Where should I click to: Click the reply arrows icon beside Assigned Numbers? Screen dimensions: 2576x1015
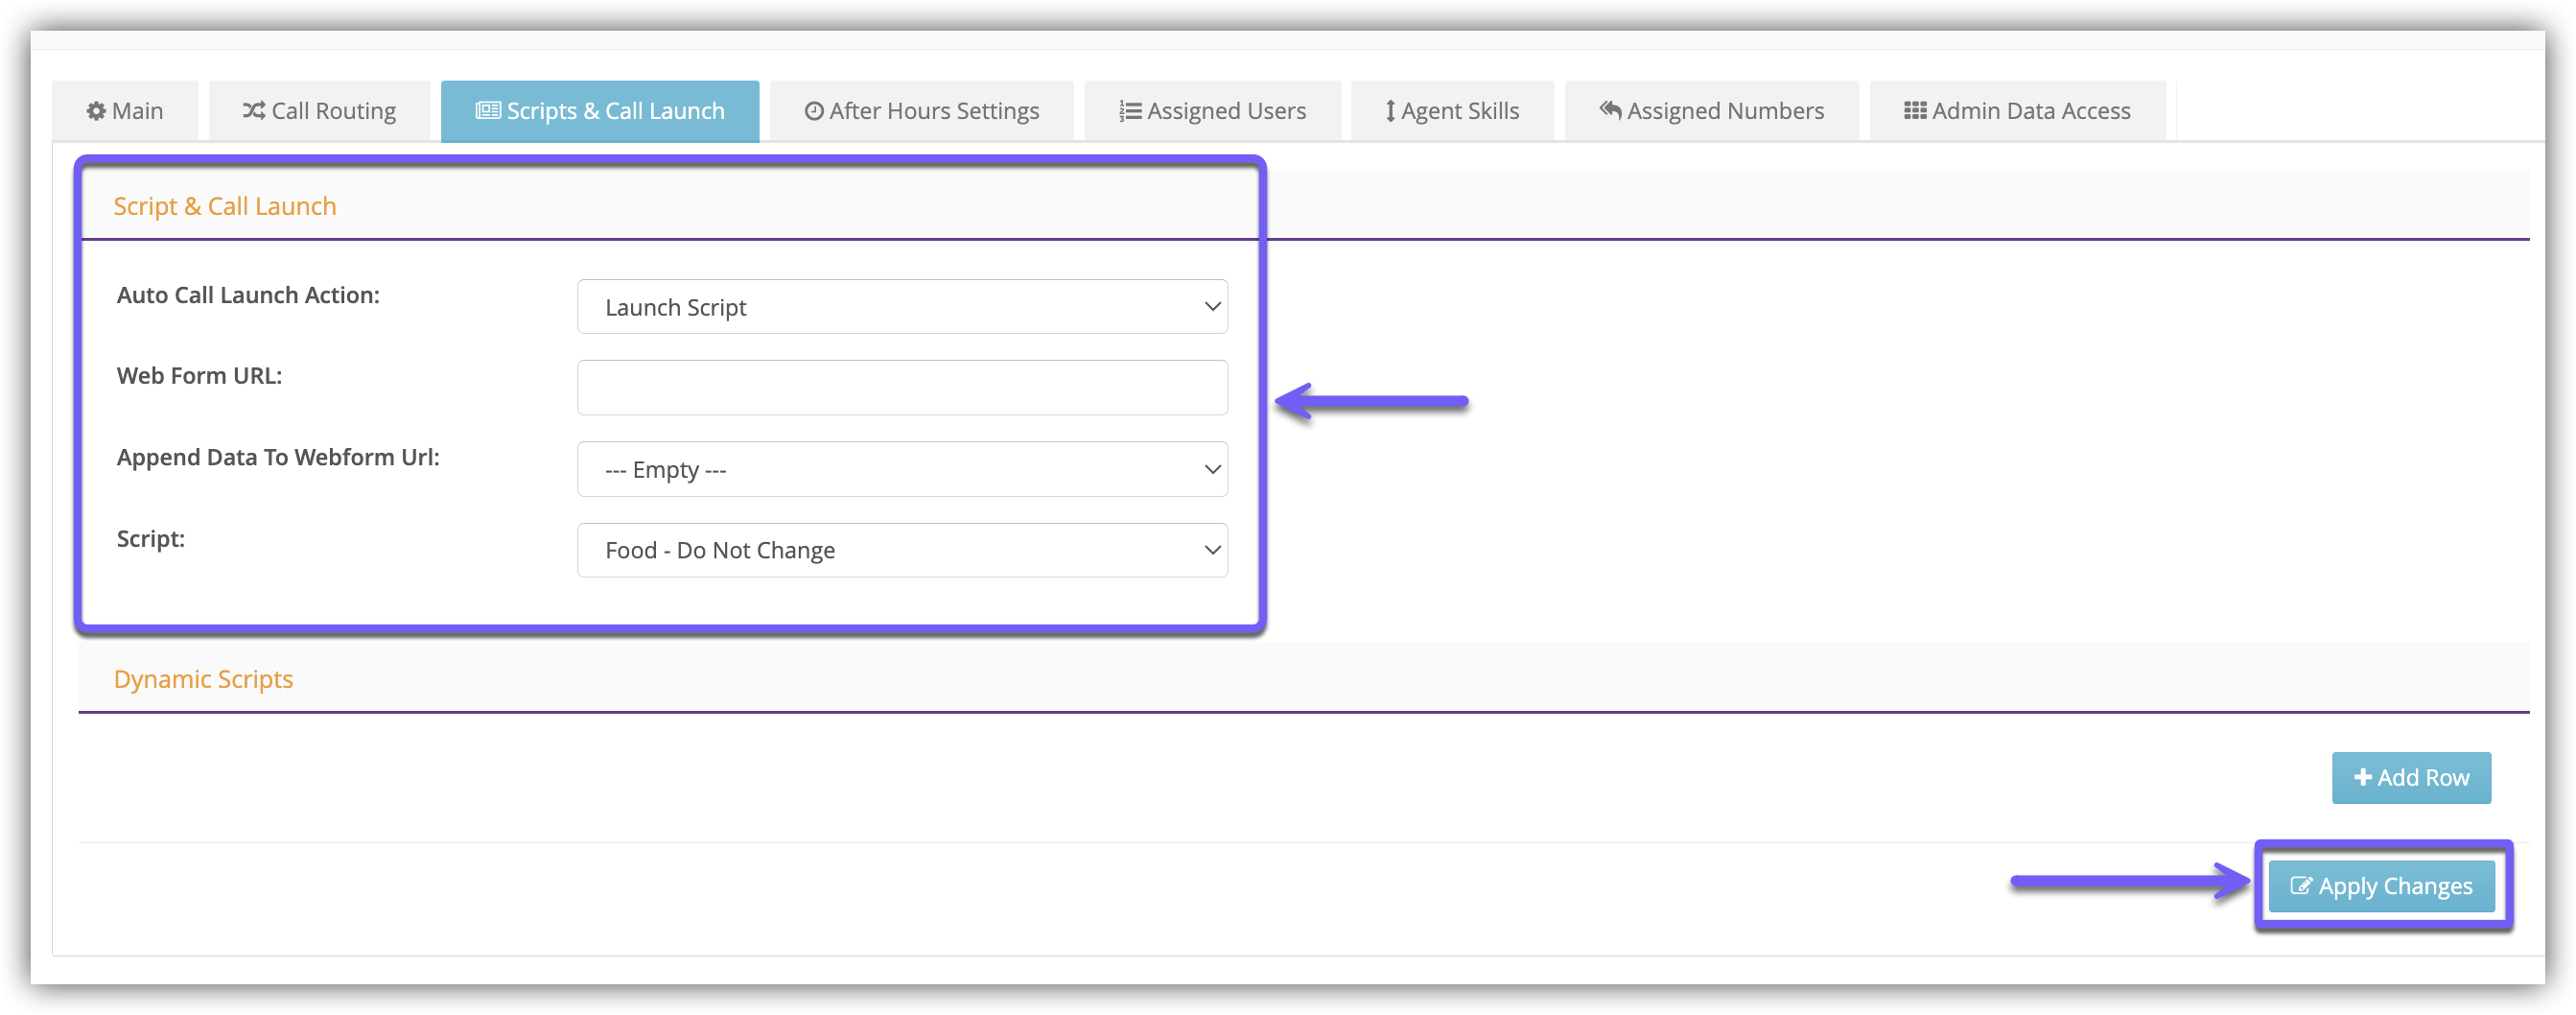tap(1610, 110)
